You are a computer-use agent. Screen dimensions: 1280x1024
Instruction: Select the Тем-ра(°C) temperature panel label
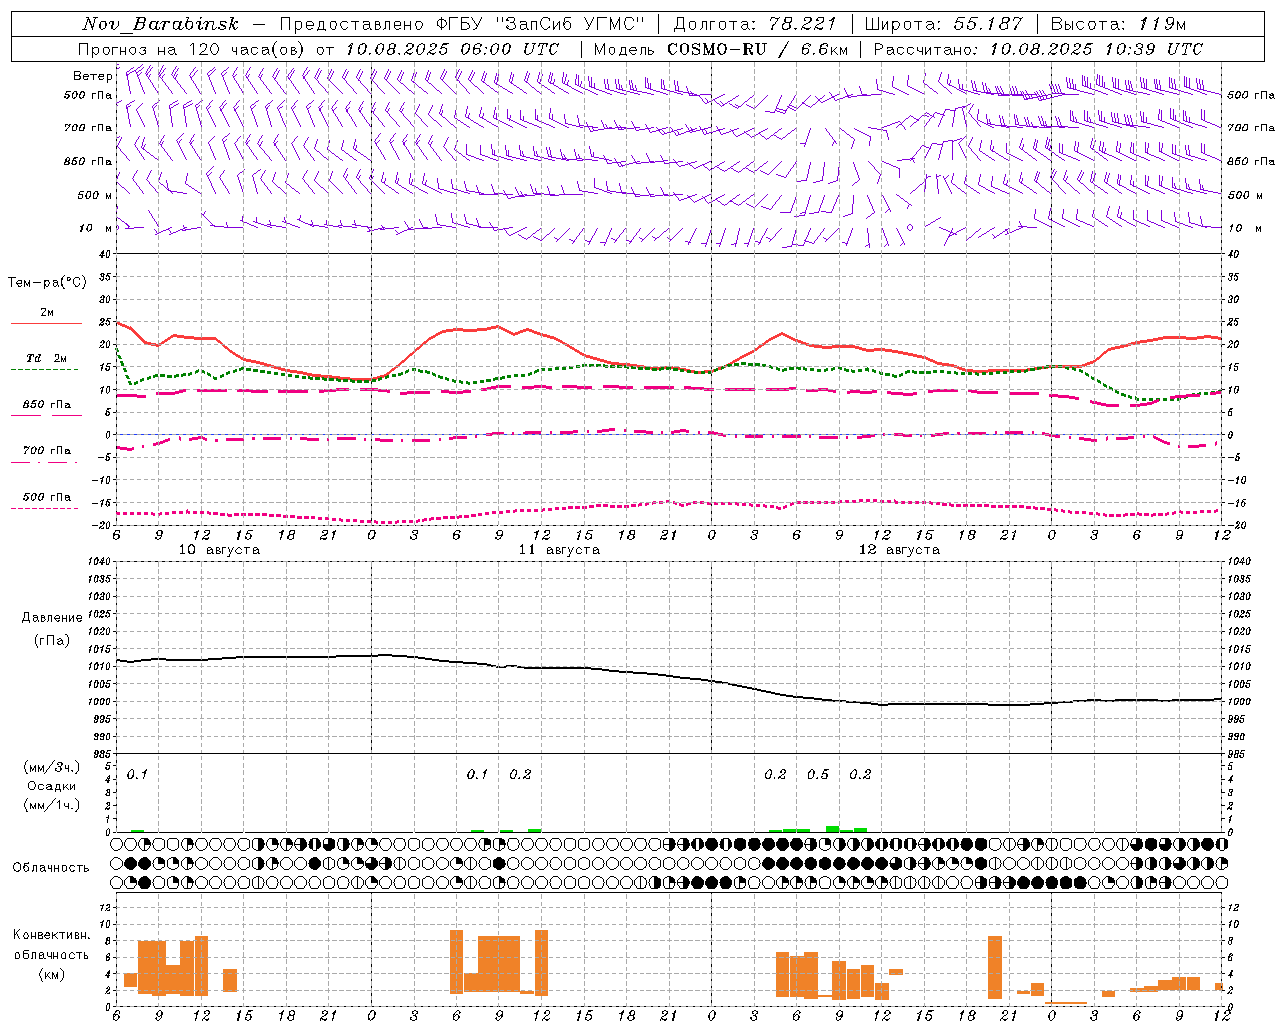click(x=47, y=283)
